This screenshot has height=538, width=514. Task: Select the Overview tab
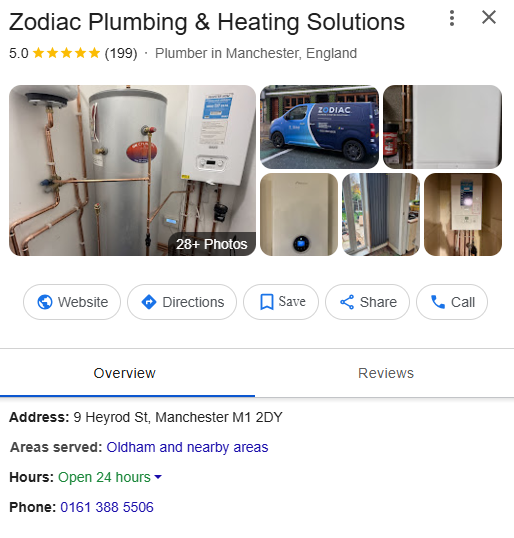125,373
